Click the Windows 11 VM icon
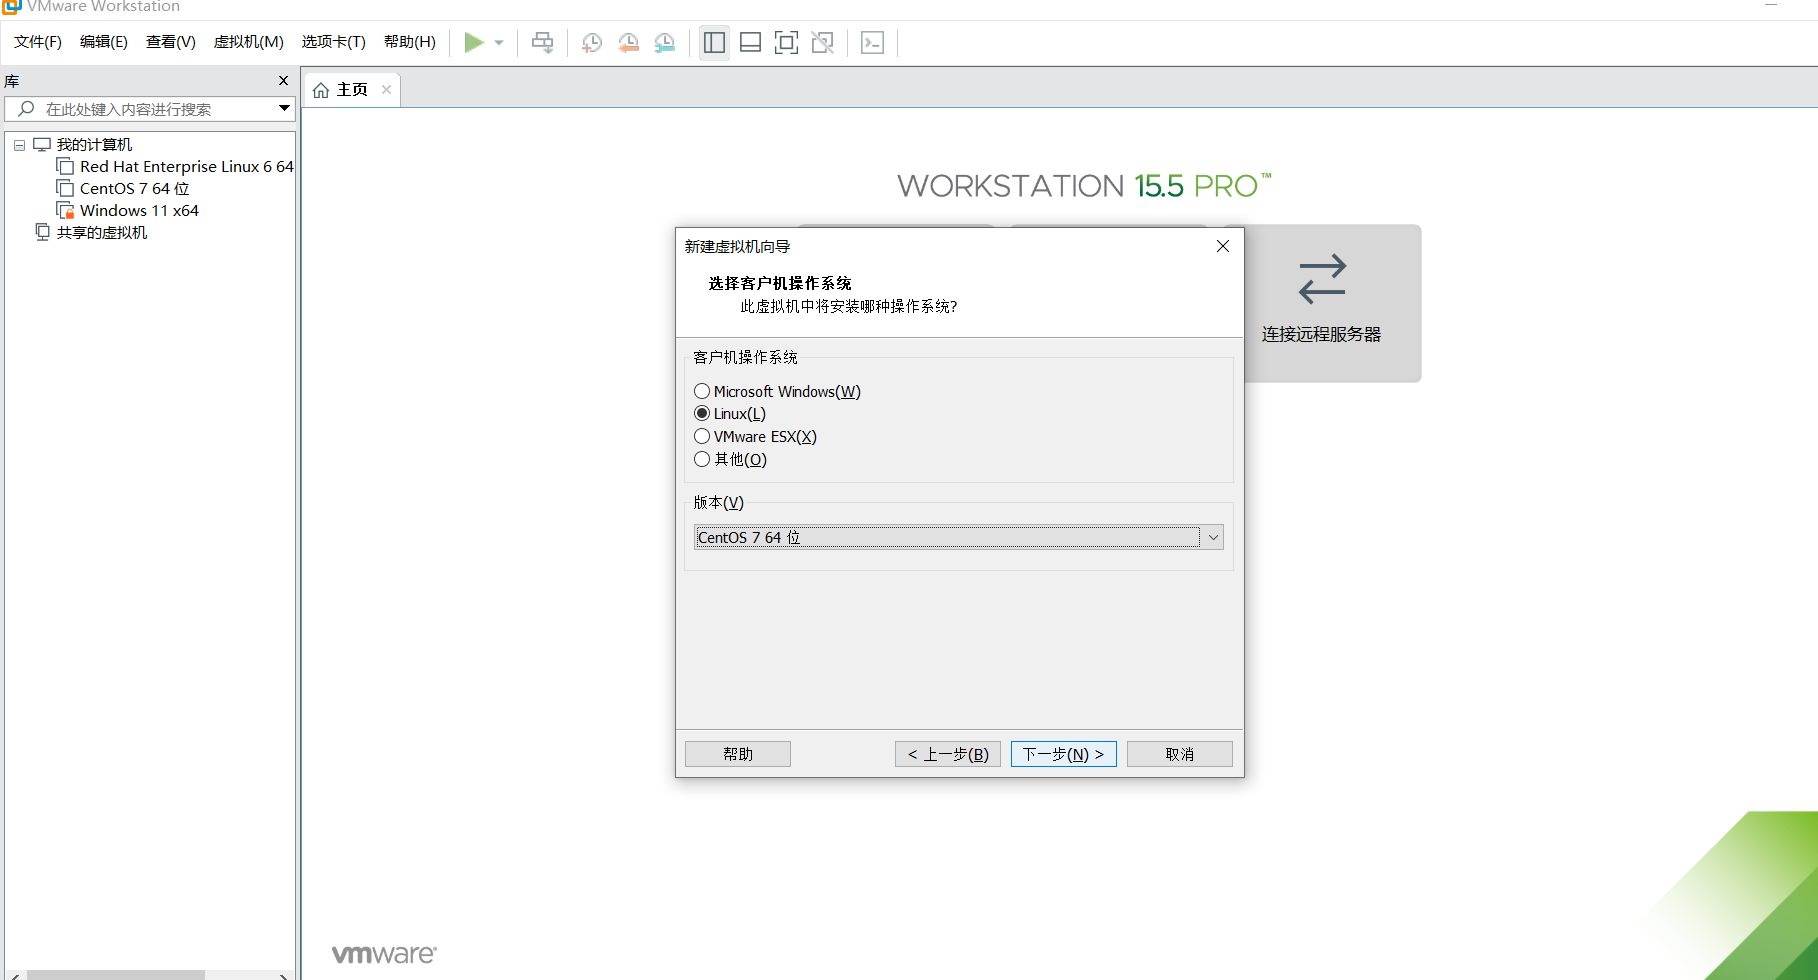 pos(65,211)
